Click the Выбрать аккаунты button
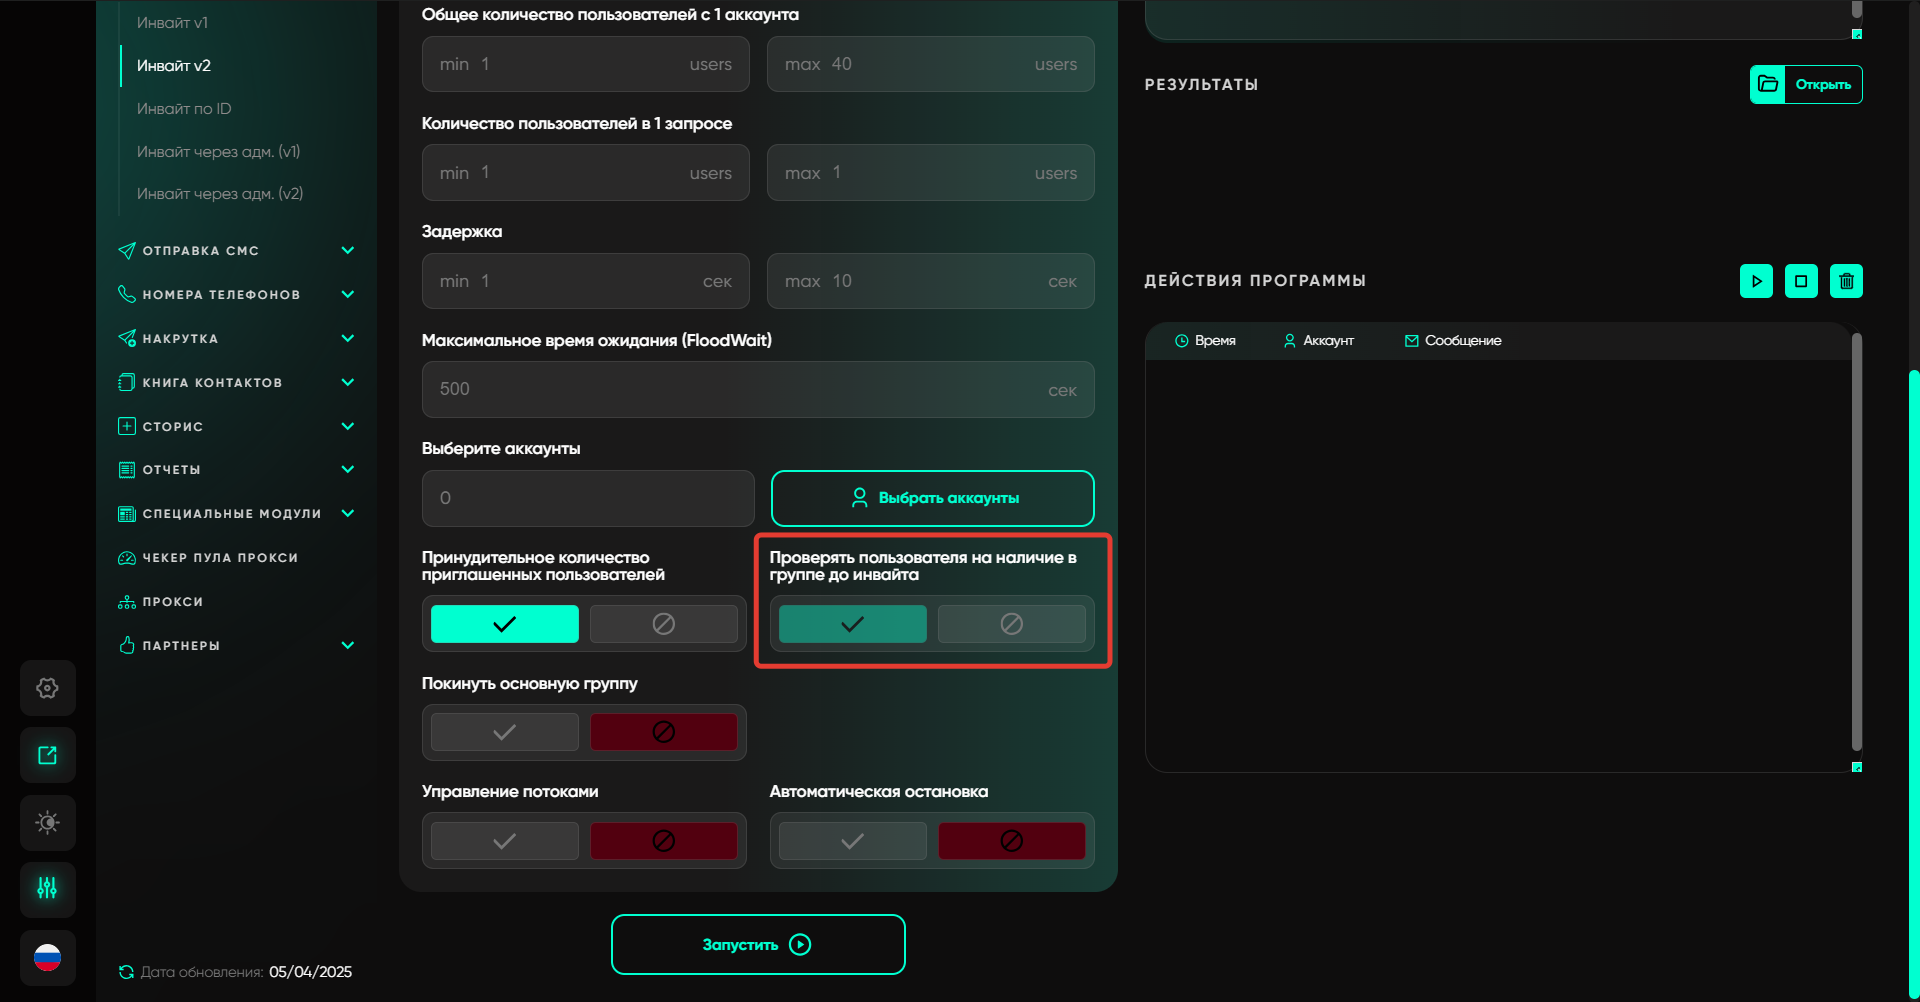The image size is (1920, 1002). [x=932, y=498]
